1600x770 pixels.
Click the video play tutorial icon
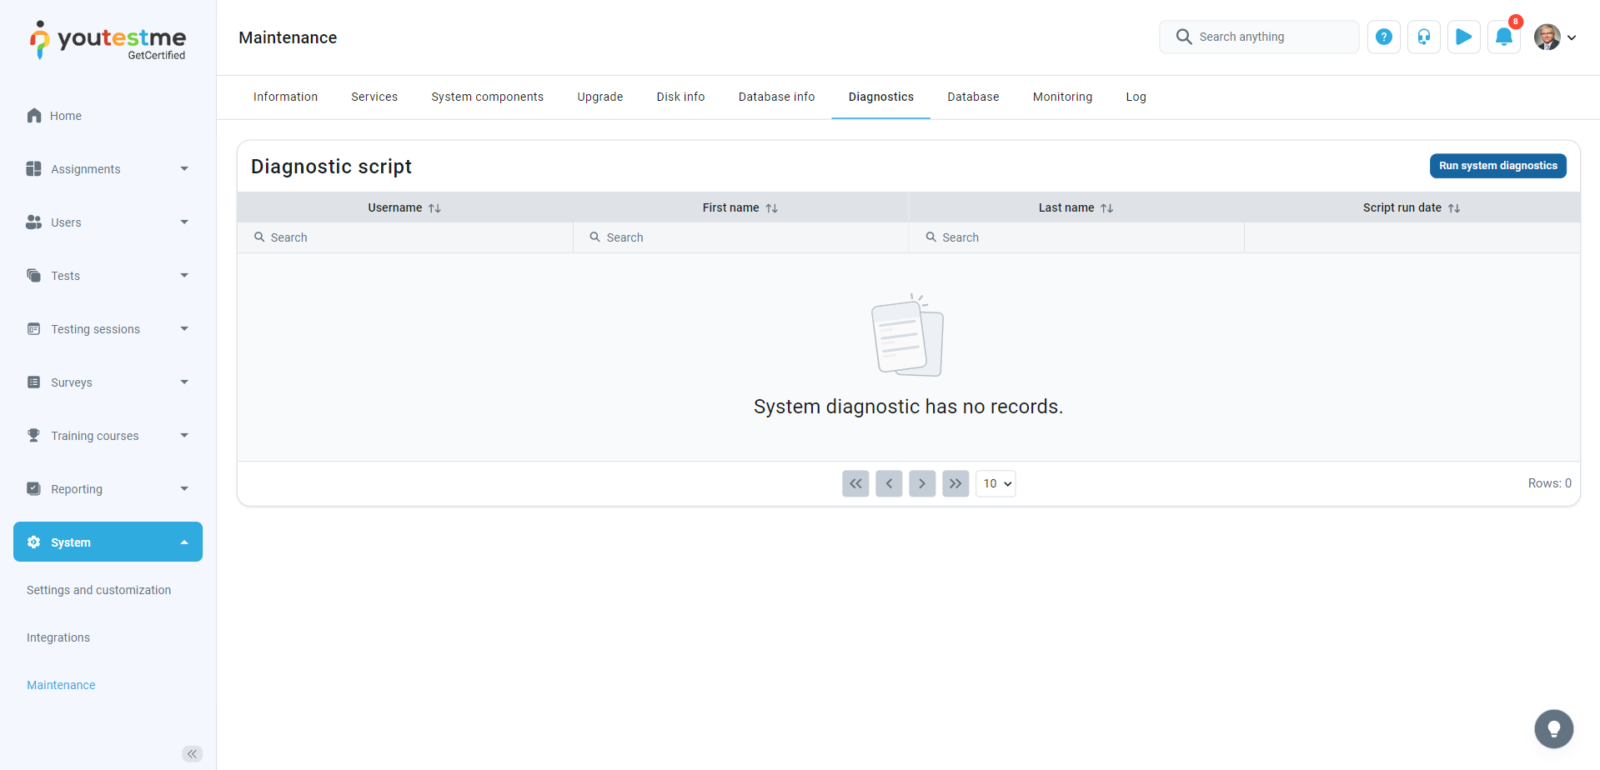(x=1463, y=37)
